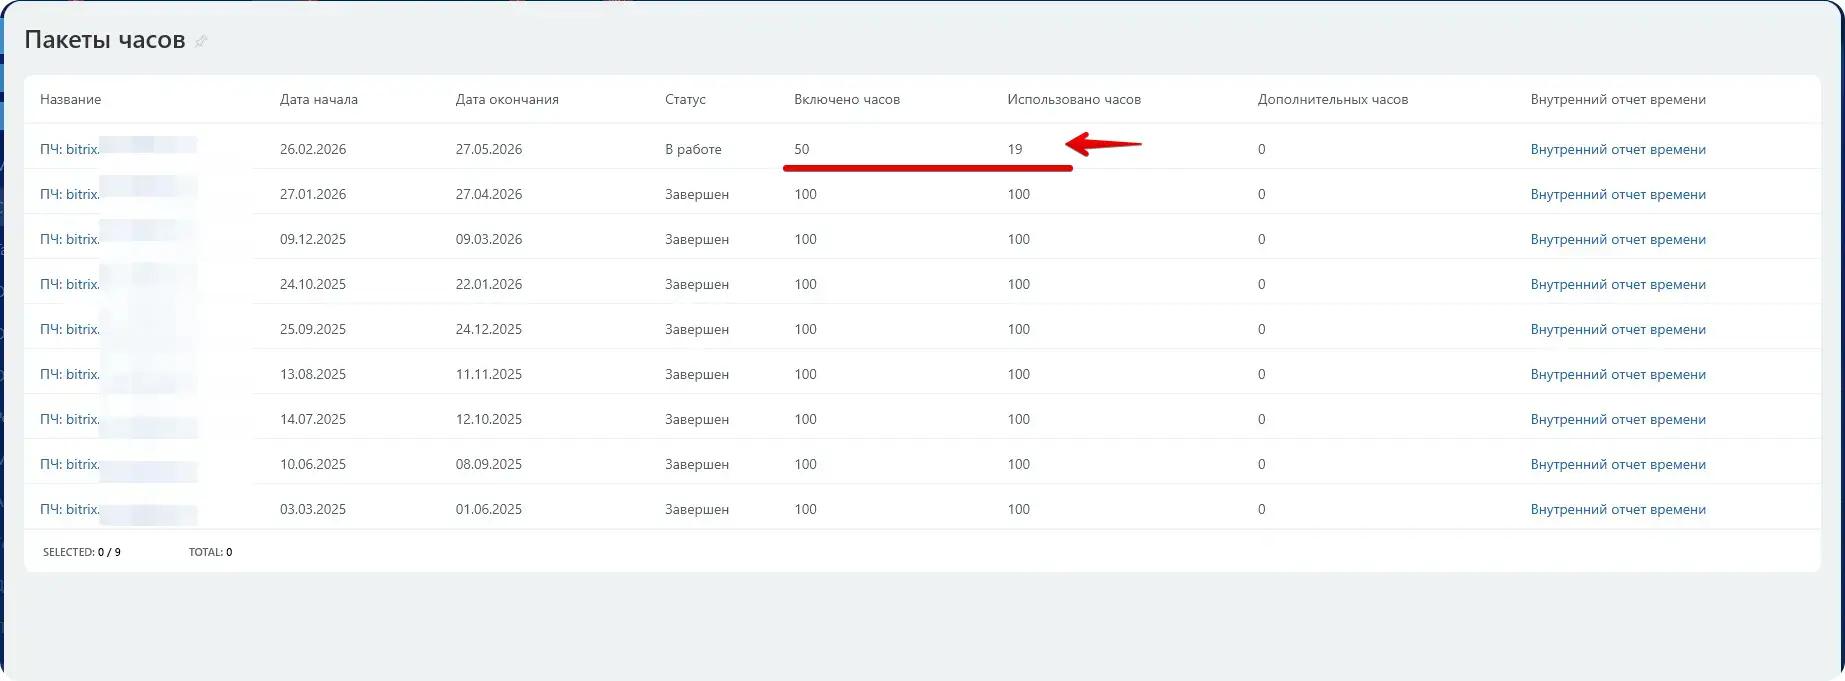Click the Использовано часов column header
The height and width of the screenshot is (681, 1845).
coord(1073,99)
